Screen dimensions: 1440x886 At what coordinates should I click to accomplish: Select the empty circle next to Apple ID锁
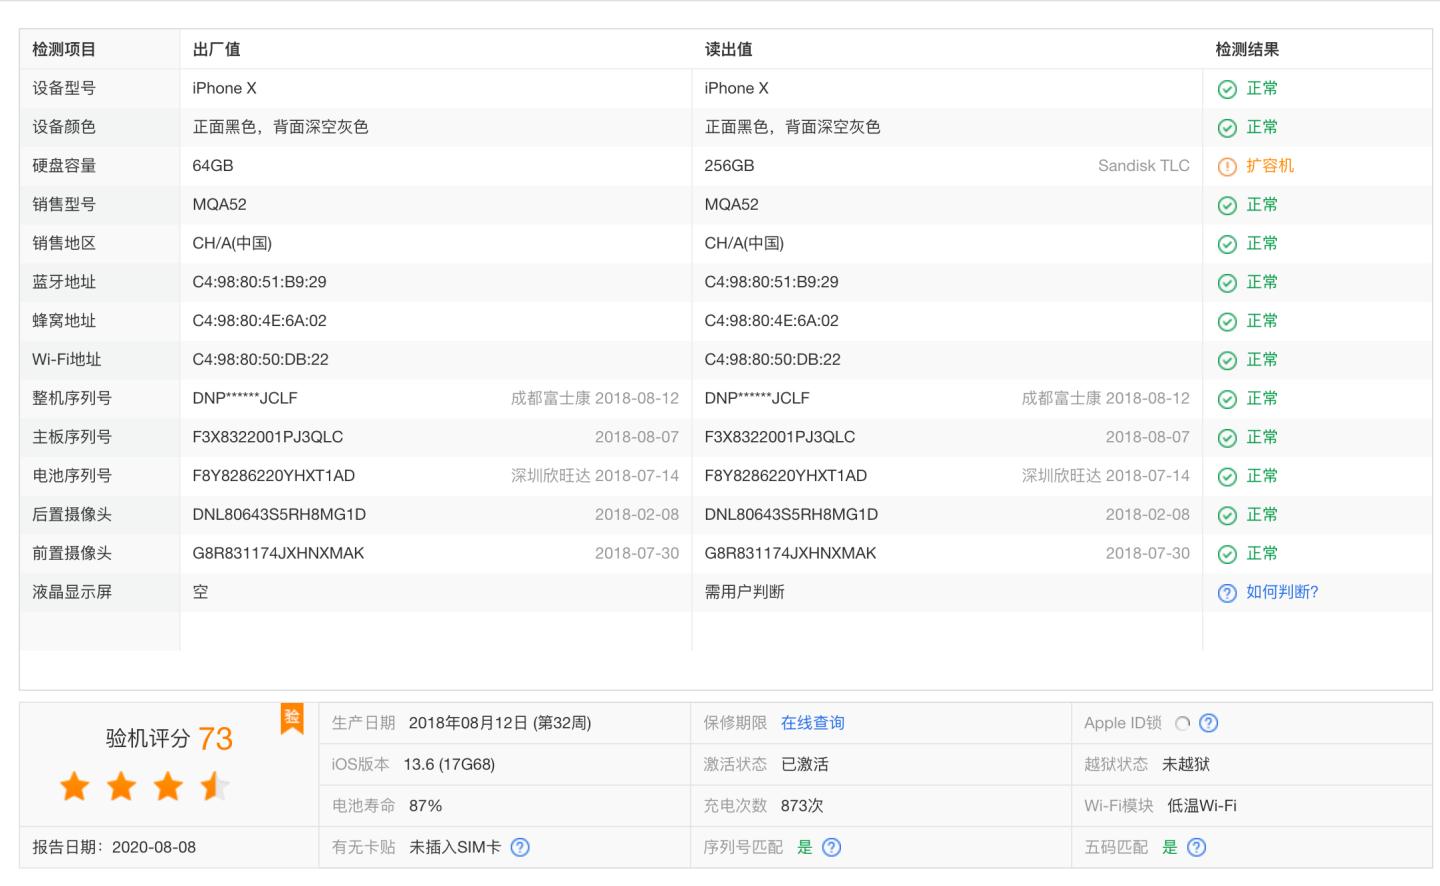(x=1183, y=723)
